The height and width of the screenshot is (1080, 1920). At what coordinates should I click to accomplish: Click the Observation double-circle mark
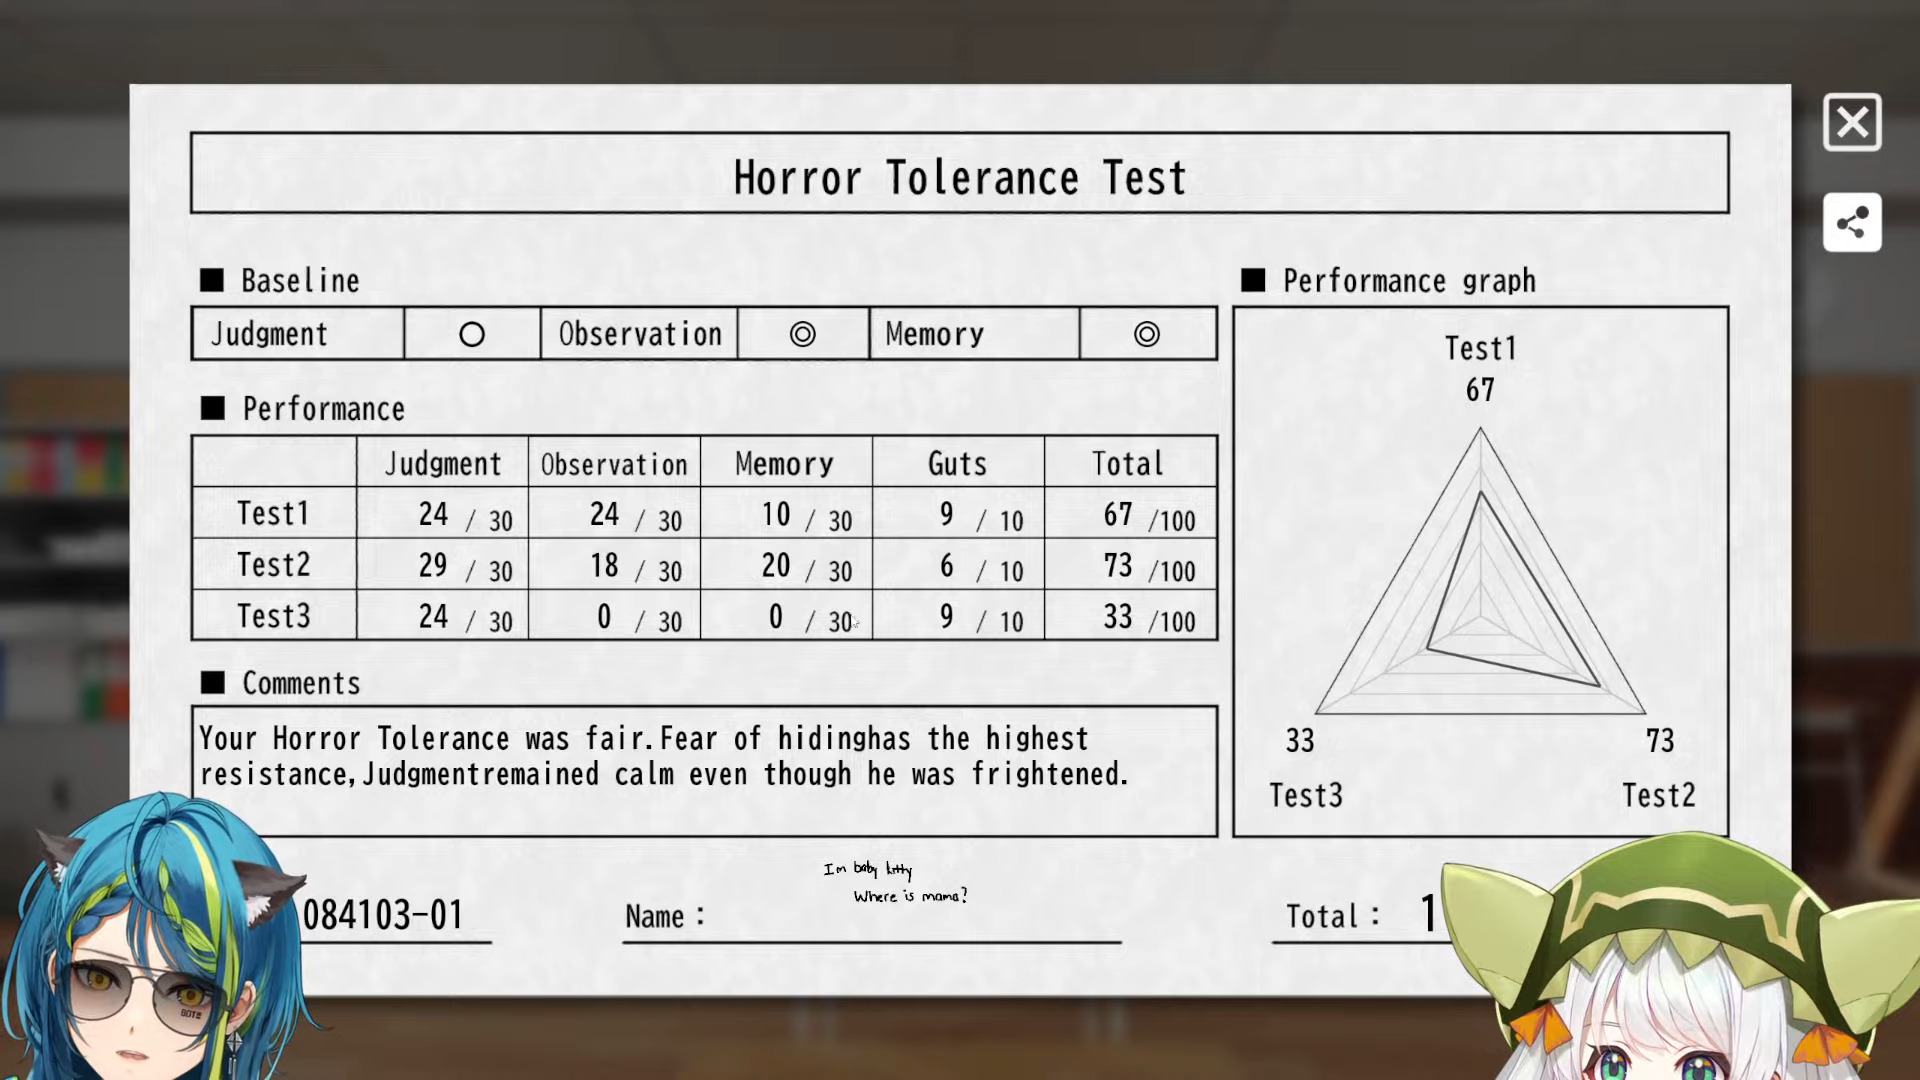802,334
